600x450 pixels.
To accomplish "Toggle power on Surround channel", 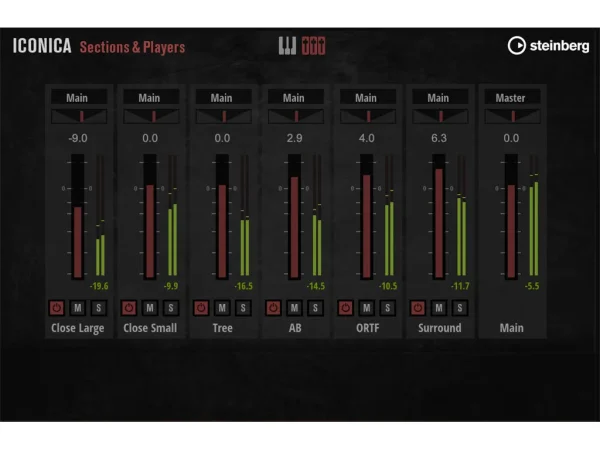I will (418, 308).
